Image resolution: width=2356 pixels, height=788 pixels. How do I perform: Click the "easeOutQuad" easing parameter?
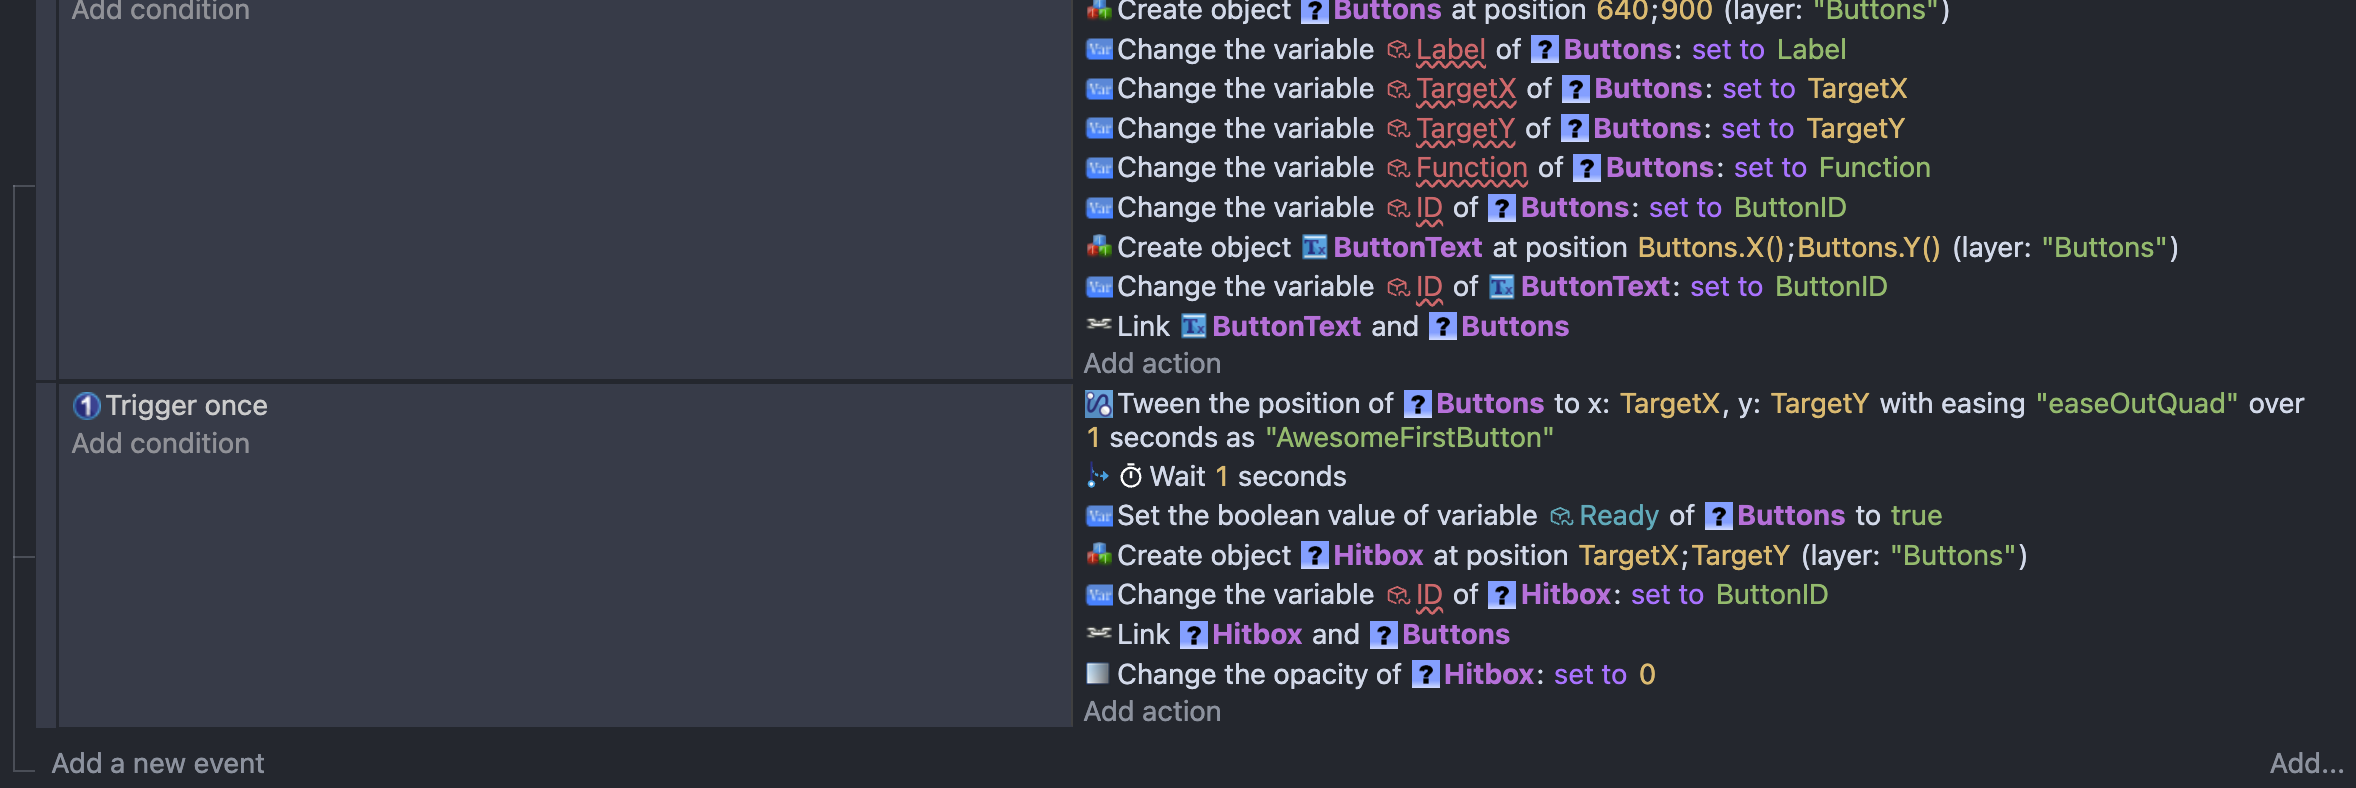(x=2137, y=404)
